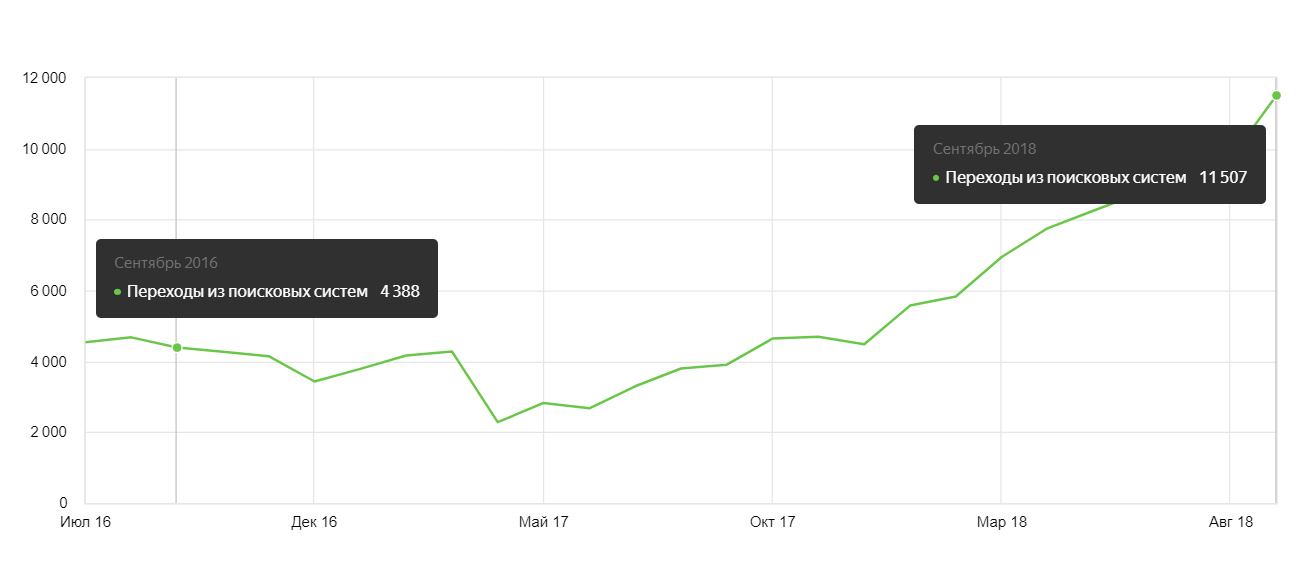
Task: Click the Дек 16 axis label
Action: [x=314, y=522]
